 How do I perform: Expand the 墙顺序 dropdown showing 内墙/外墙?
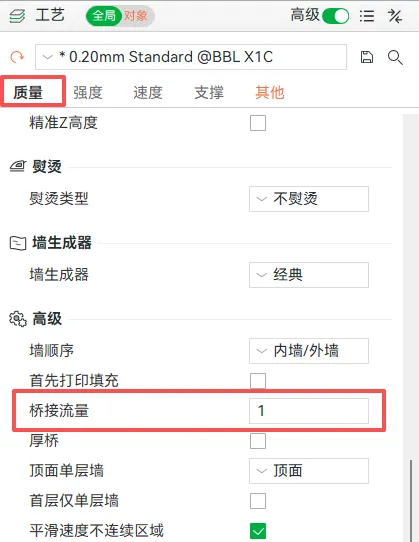pyautogui.click(x=309, y=351)
